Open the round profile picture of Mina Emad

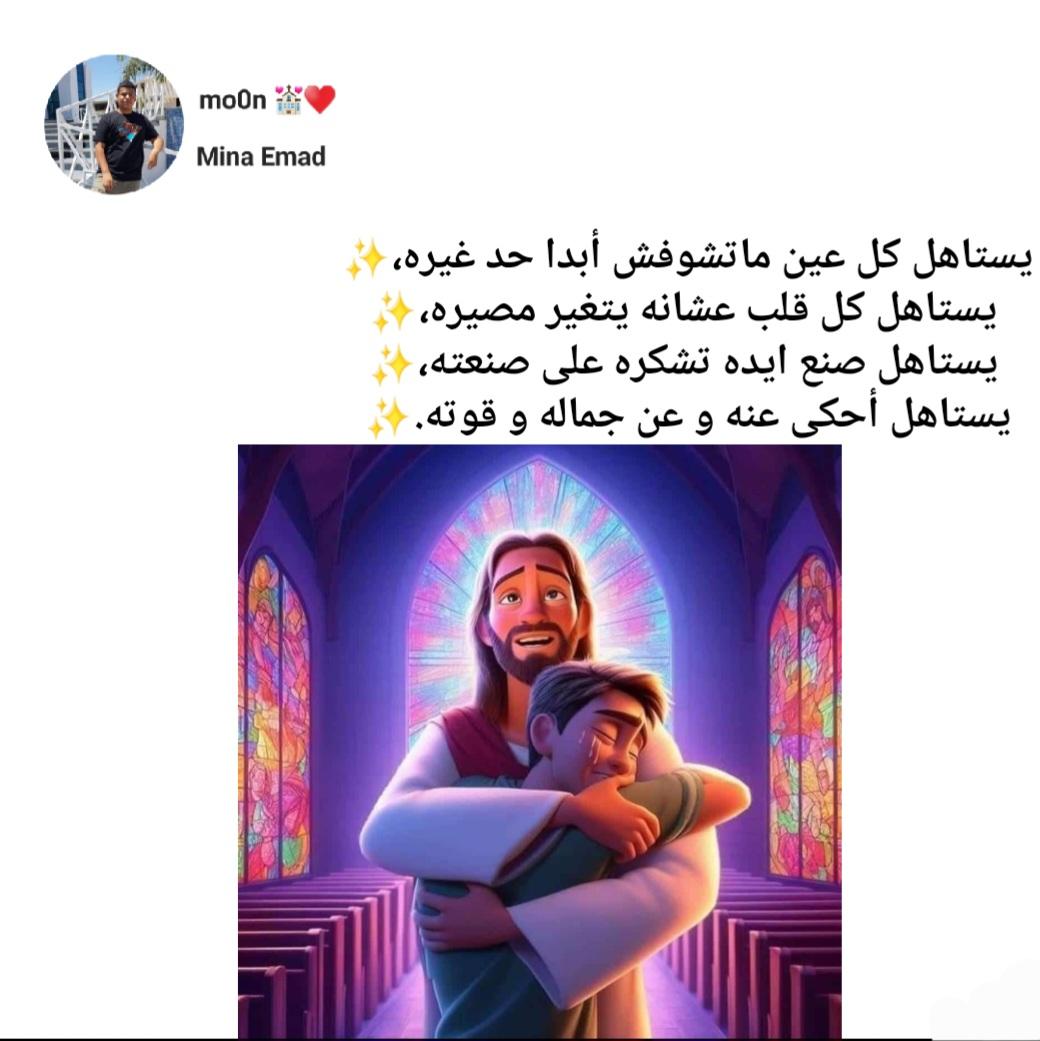tap(114, 124)
